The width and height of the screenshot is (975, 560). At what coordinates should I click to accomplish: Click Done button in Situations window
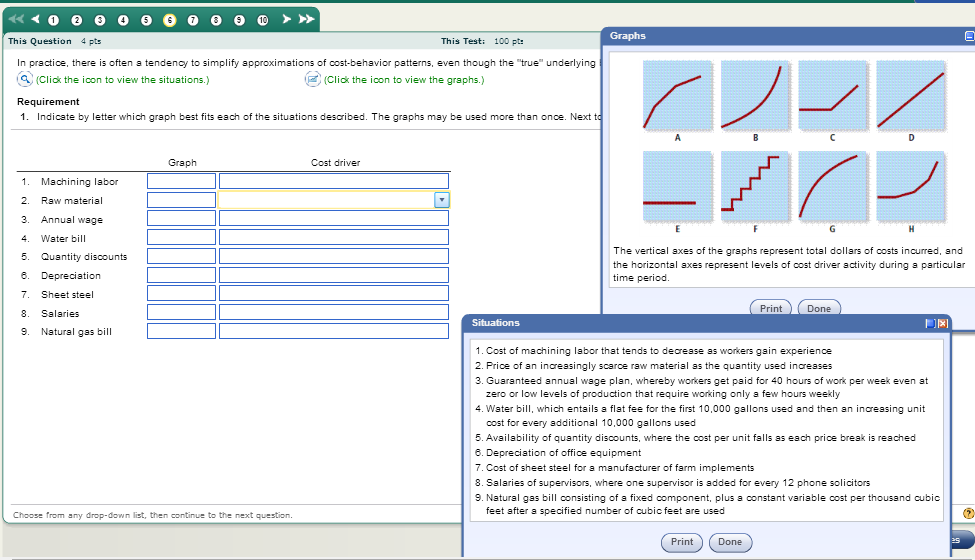point(730,542)
